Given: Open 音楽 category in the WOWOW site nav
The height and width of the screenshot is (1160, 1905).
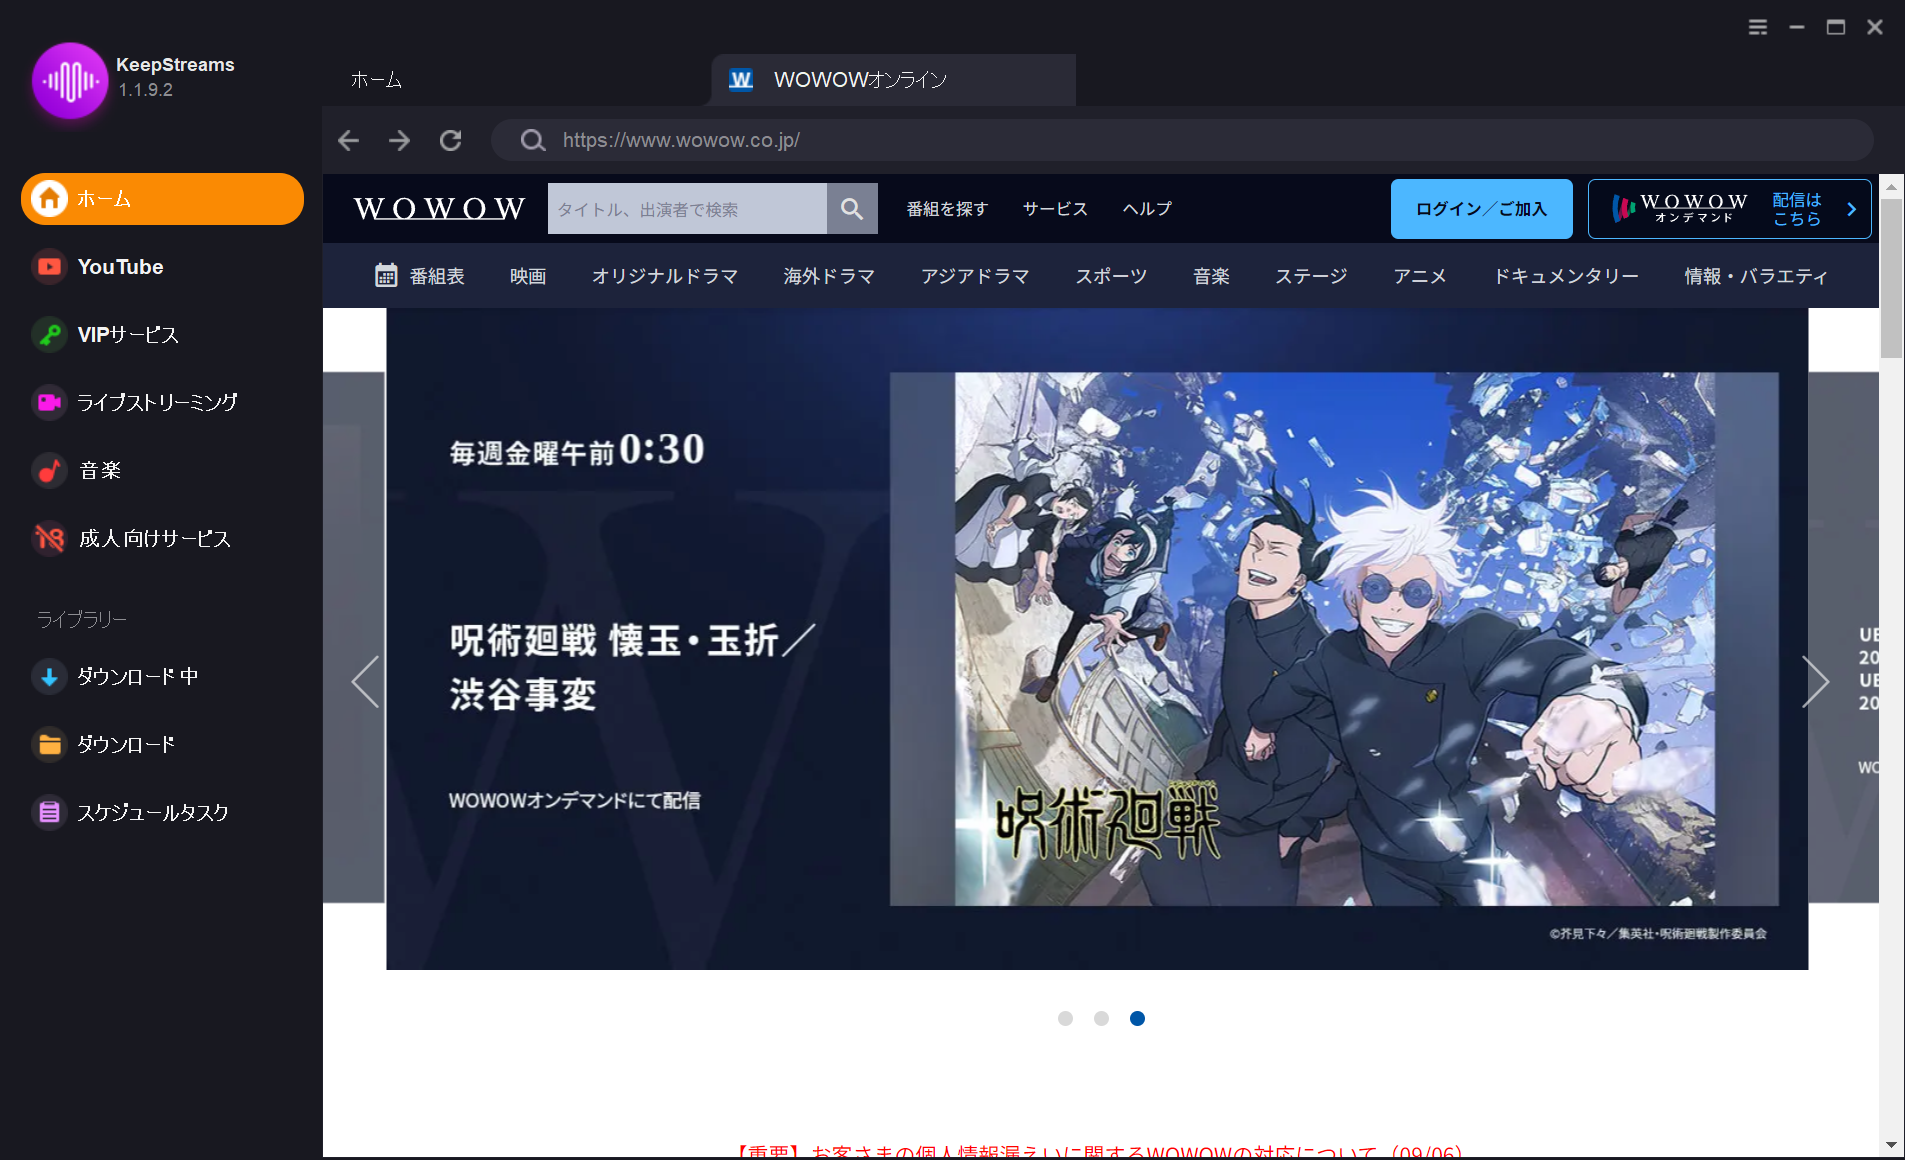Looking at the screenshot, I should point(1211,276).
